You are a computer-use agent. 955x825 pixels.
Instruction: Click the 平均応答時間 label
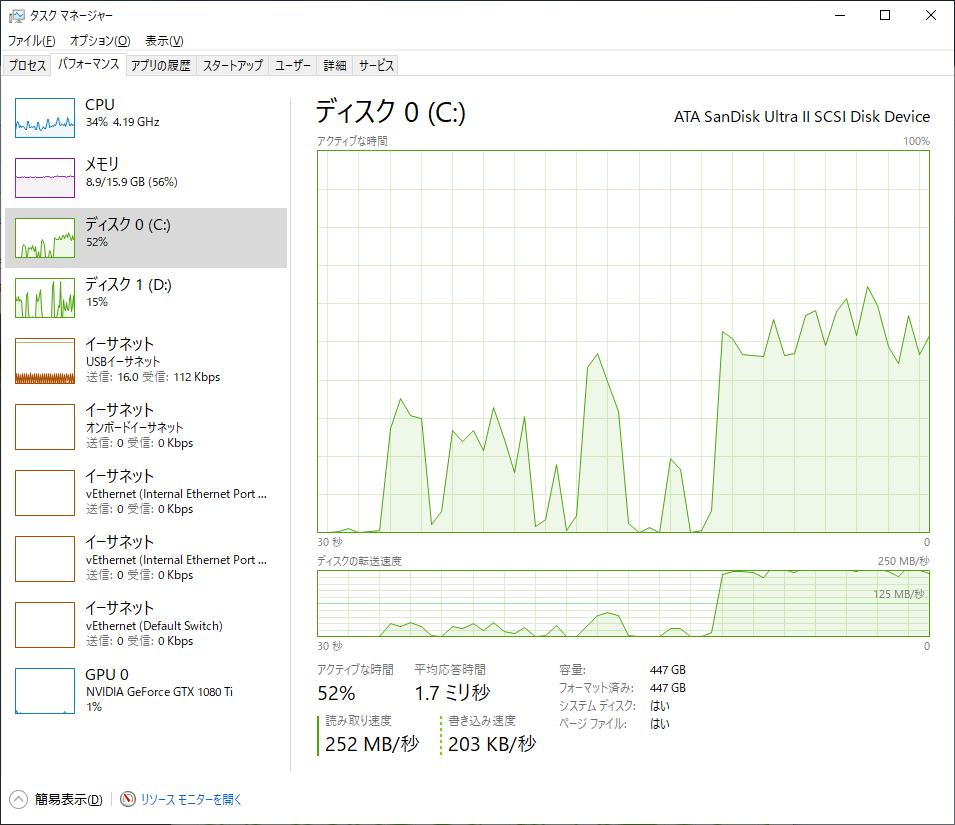point(450,670)
